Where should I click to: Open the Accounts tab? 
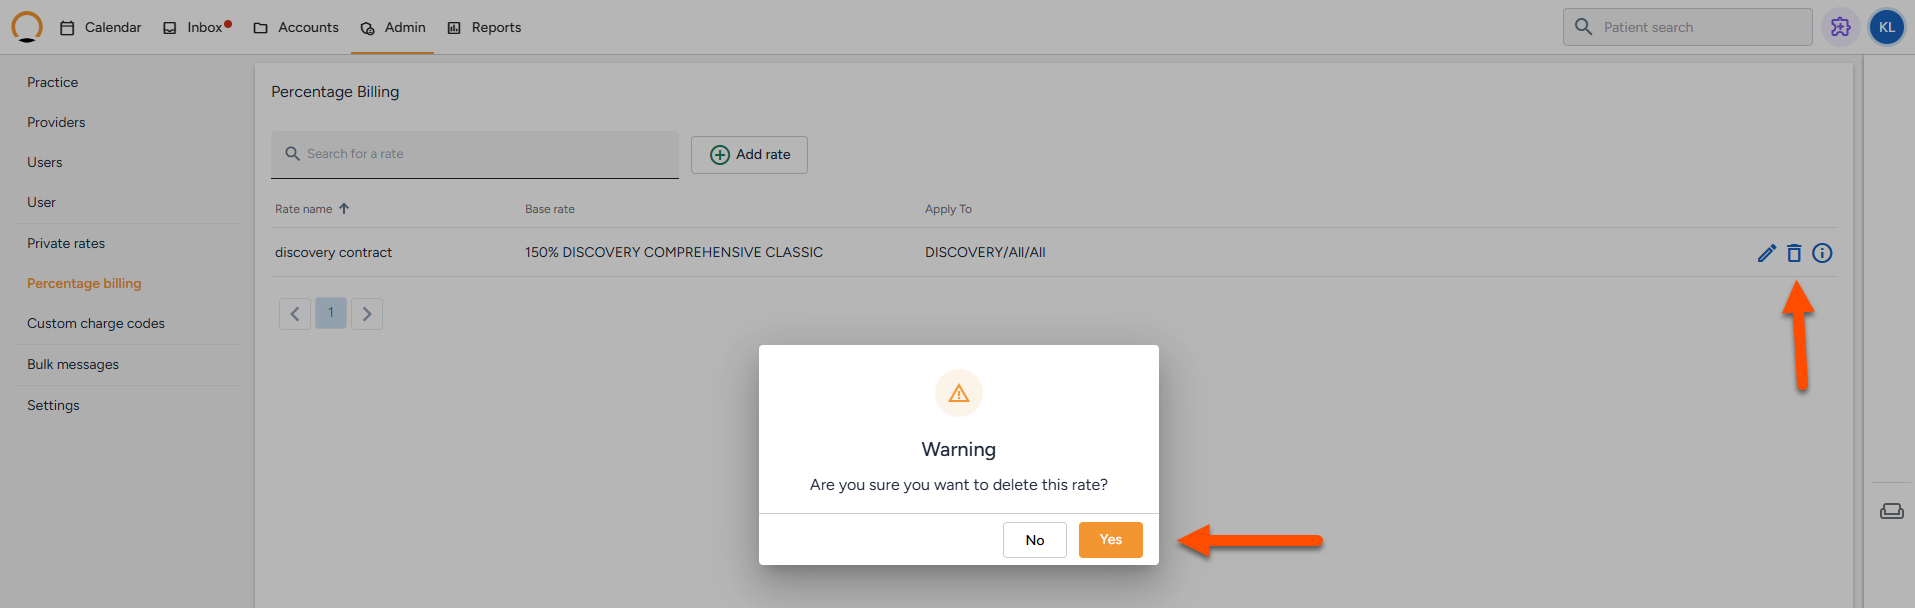pyautogui.click(x=296, y=27)
